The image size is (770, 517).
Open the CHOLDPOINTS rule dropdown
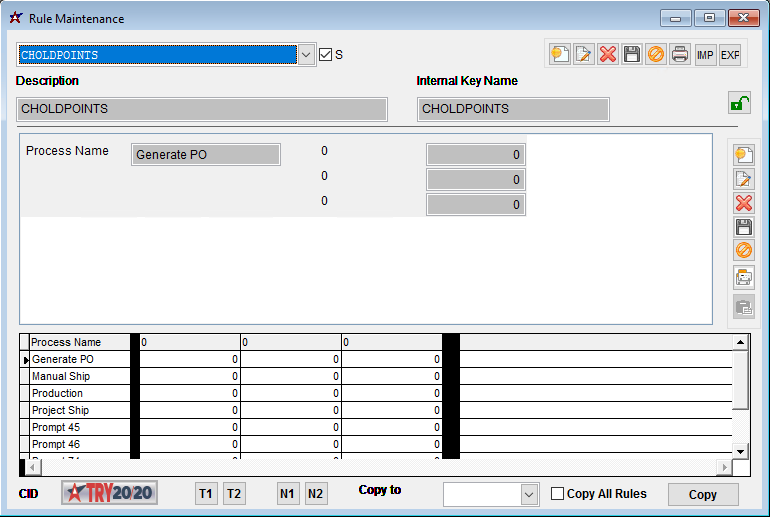click(x=307, y=55)
